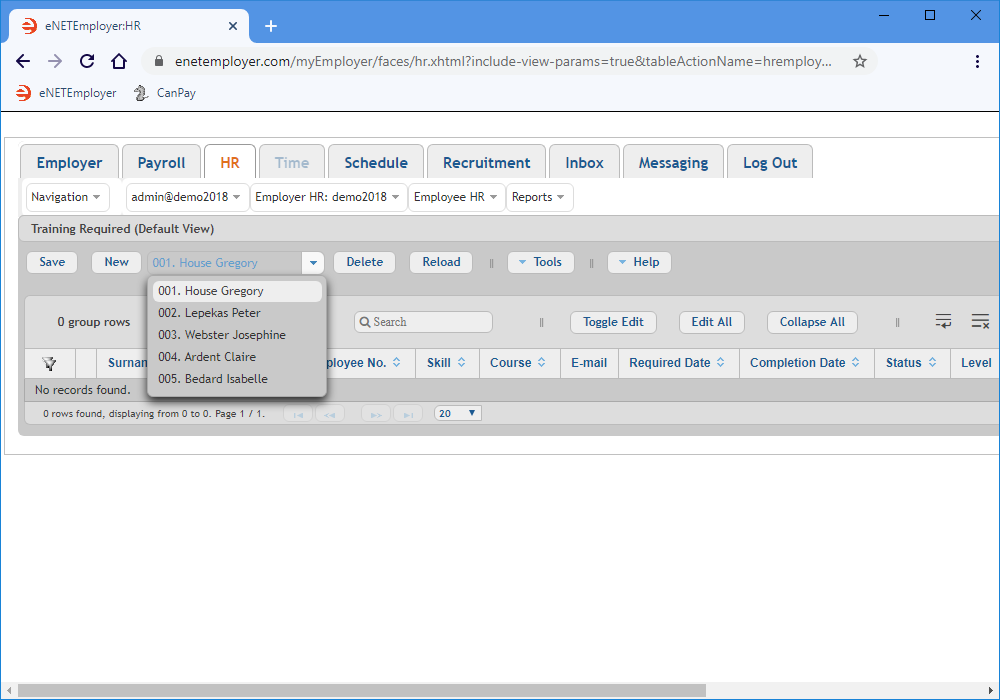
Task: Click the Level column header
Action: [x=976, y=363]
